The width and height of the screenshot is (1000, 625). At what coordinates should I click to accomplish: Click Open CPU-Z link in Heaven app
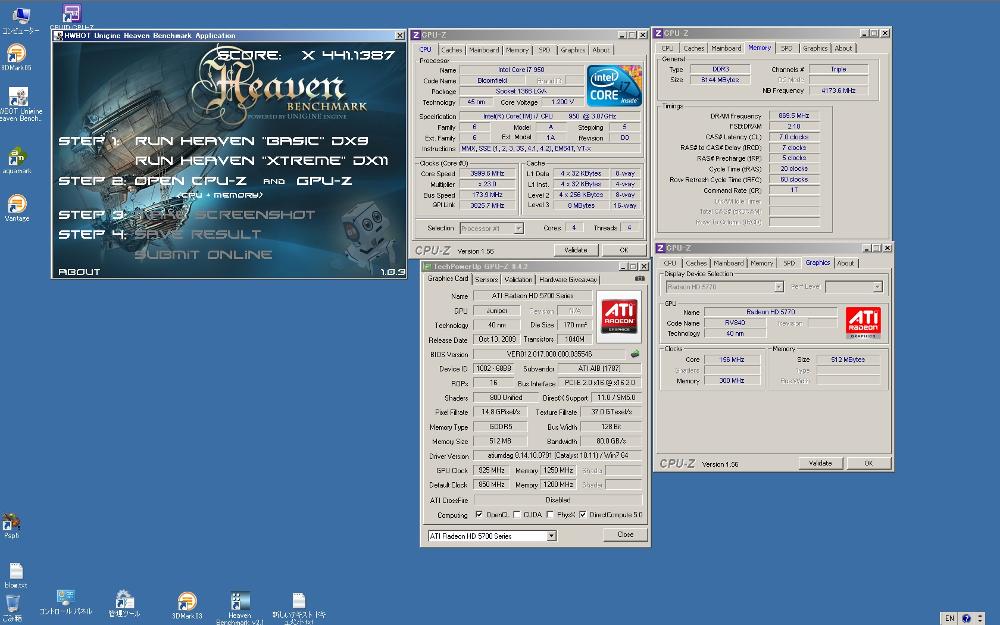tap(190, 181)
